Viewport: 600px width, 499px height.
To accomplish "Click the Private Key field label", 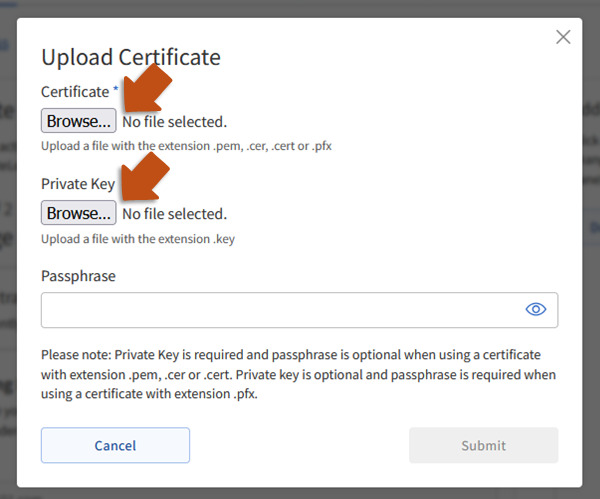I will (78, 184).
